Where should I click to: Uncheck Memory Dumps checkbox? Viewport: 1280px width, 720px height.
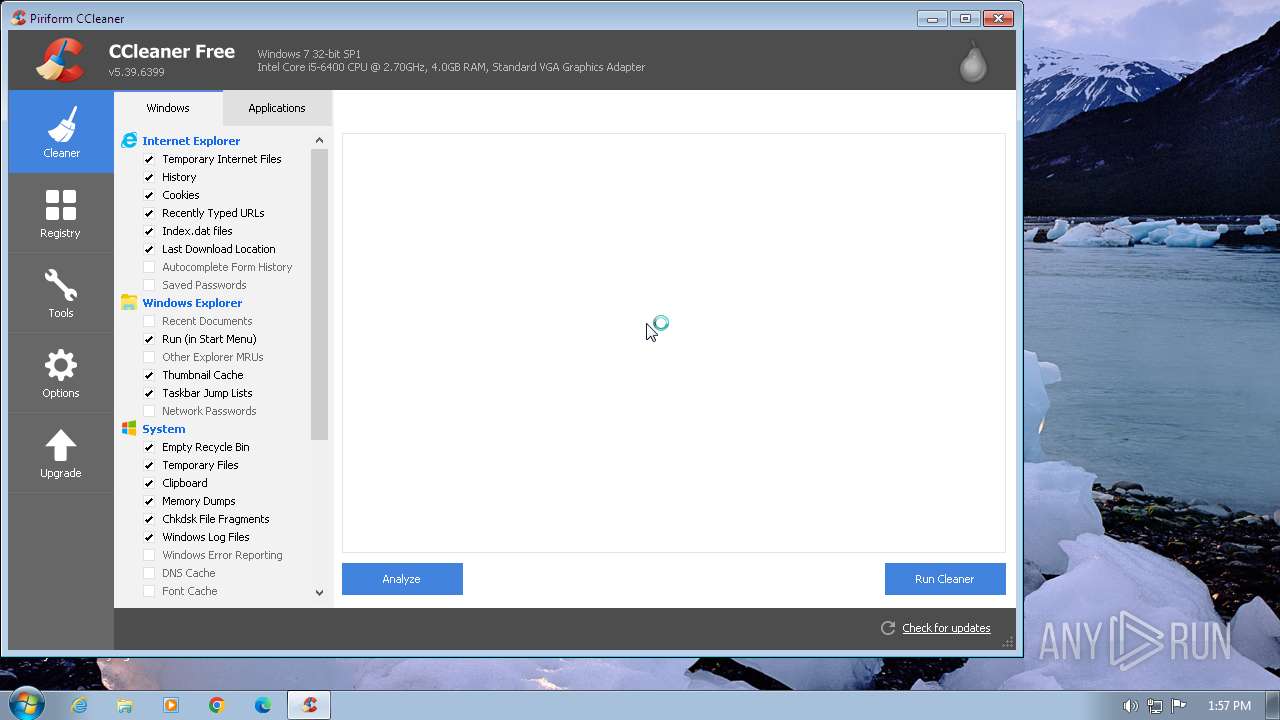(x=149, y=501)
